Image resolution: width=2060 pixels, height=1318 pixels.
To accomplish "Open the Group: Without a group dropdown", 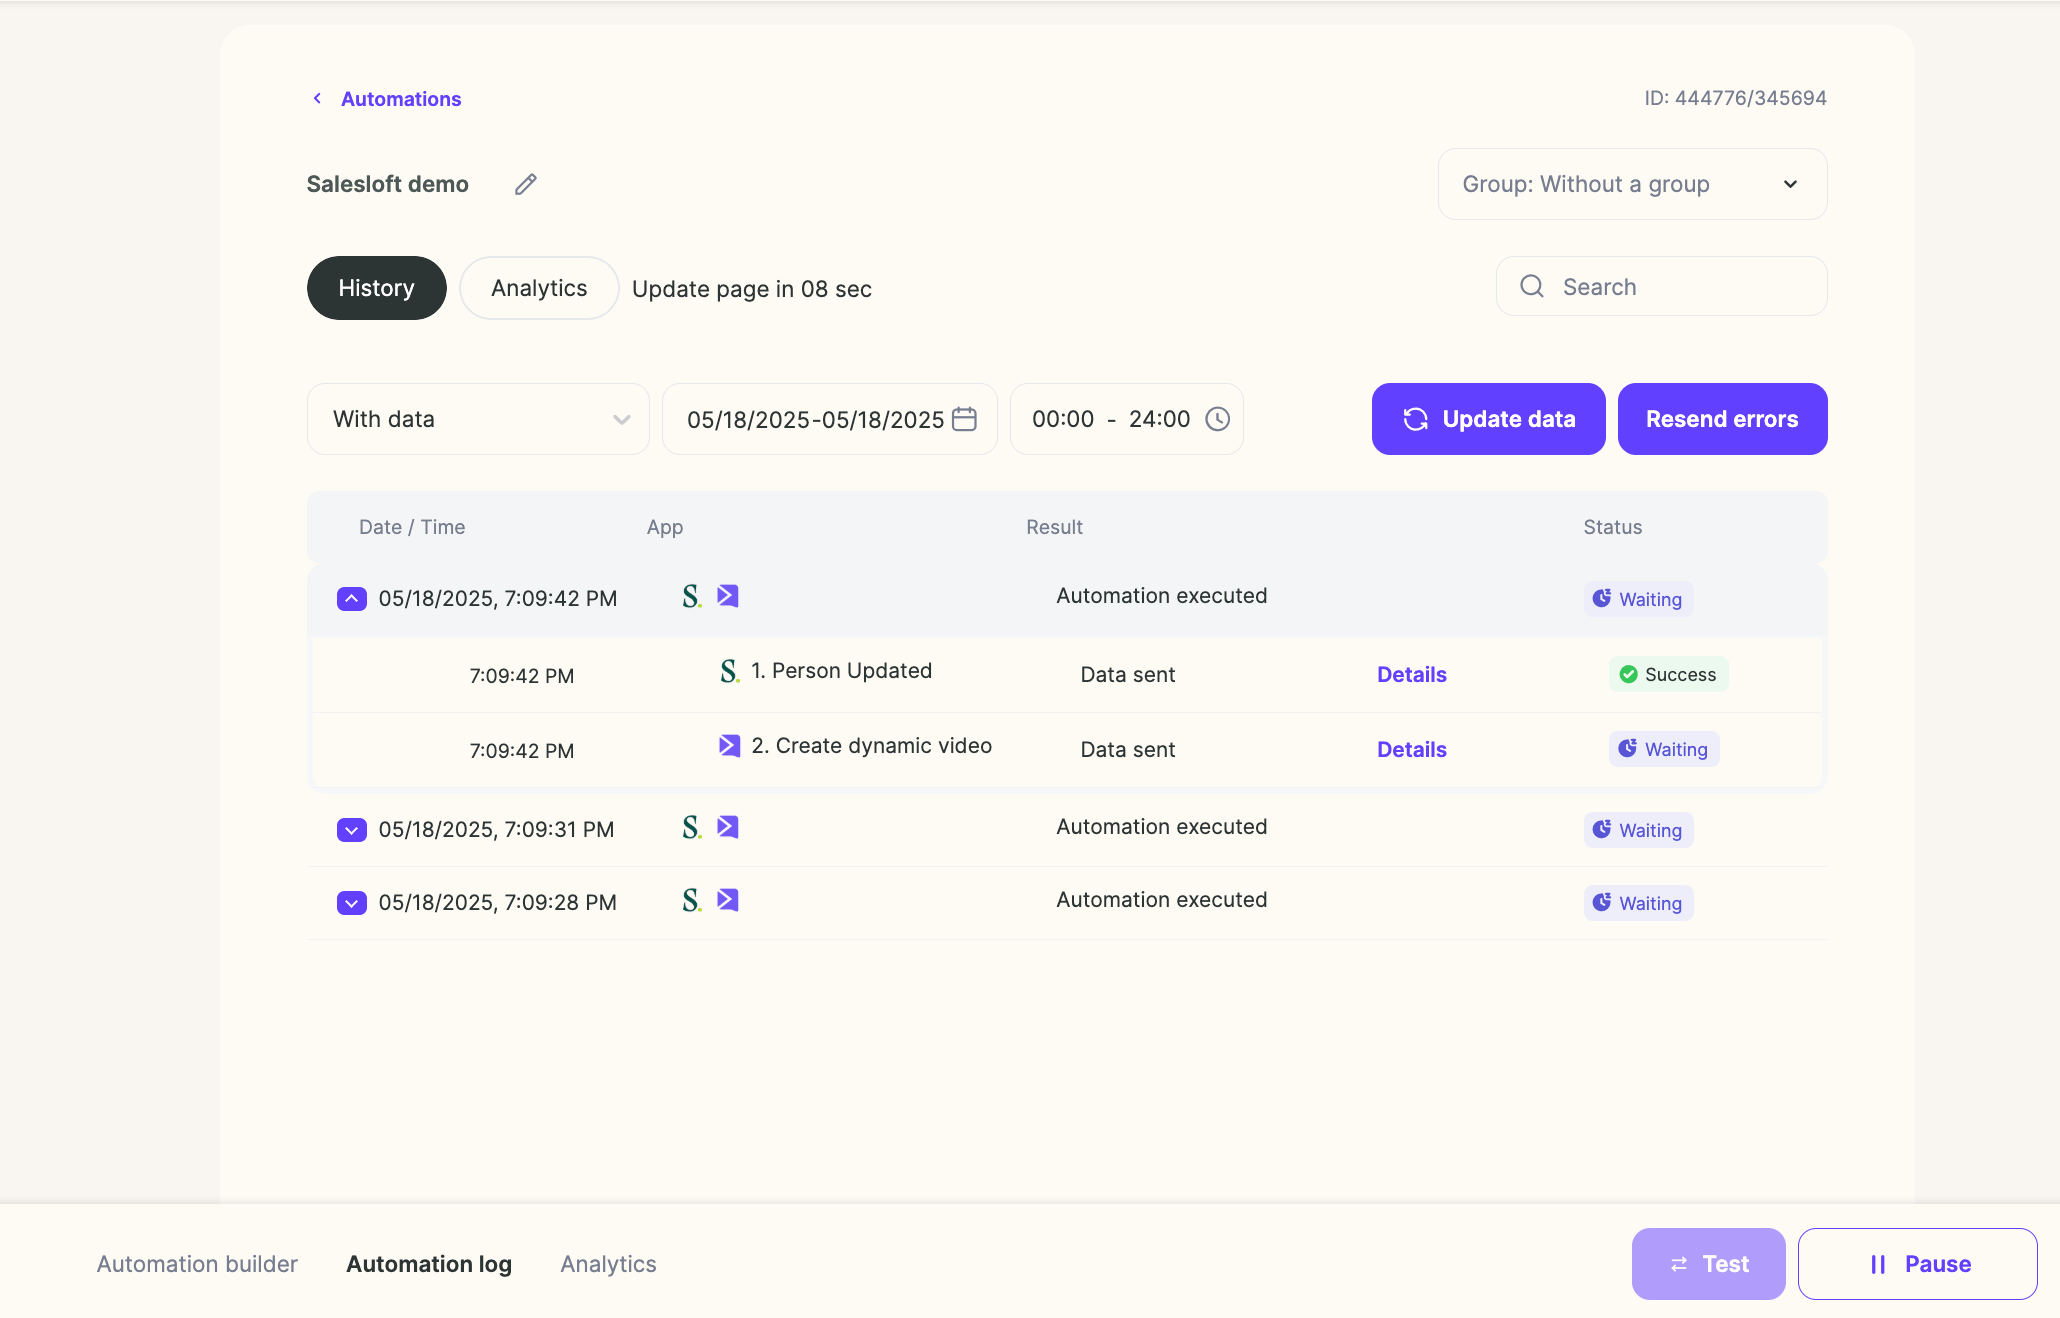I will [1632, 184].
